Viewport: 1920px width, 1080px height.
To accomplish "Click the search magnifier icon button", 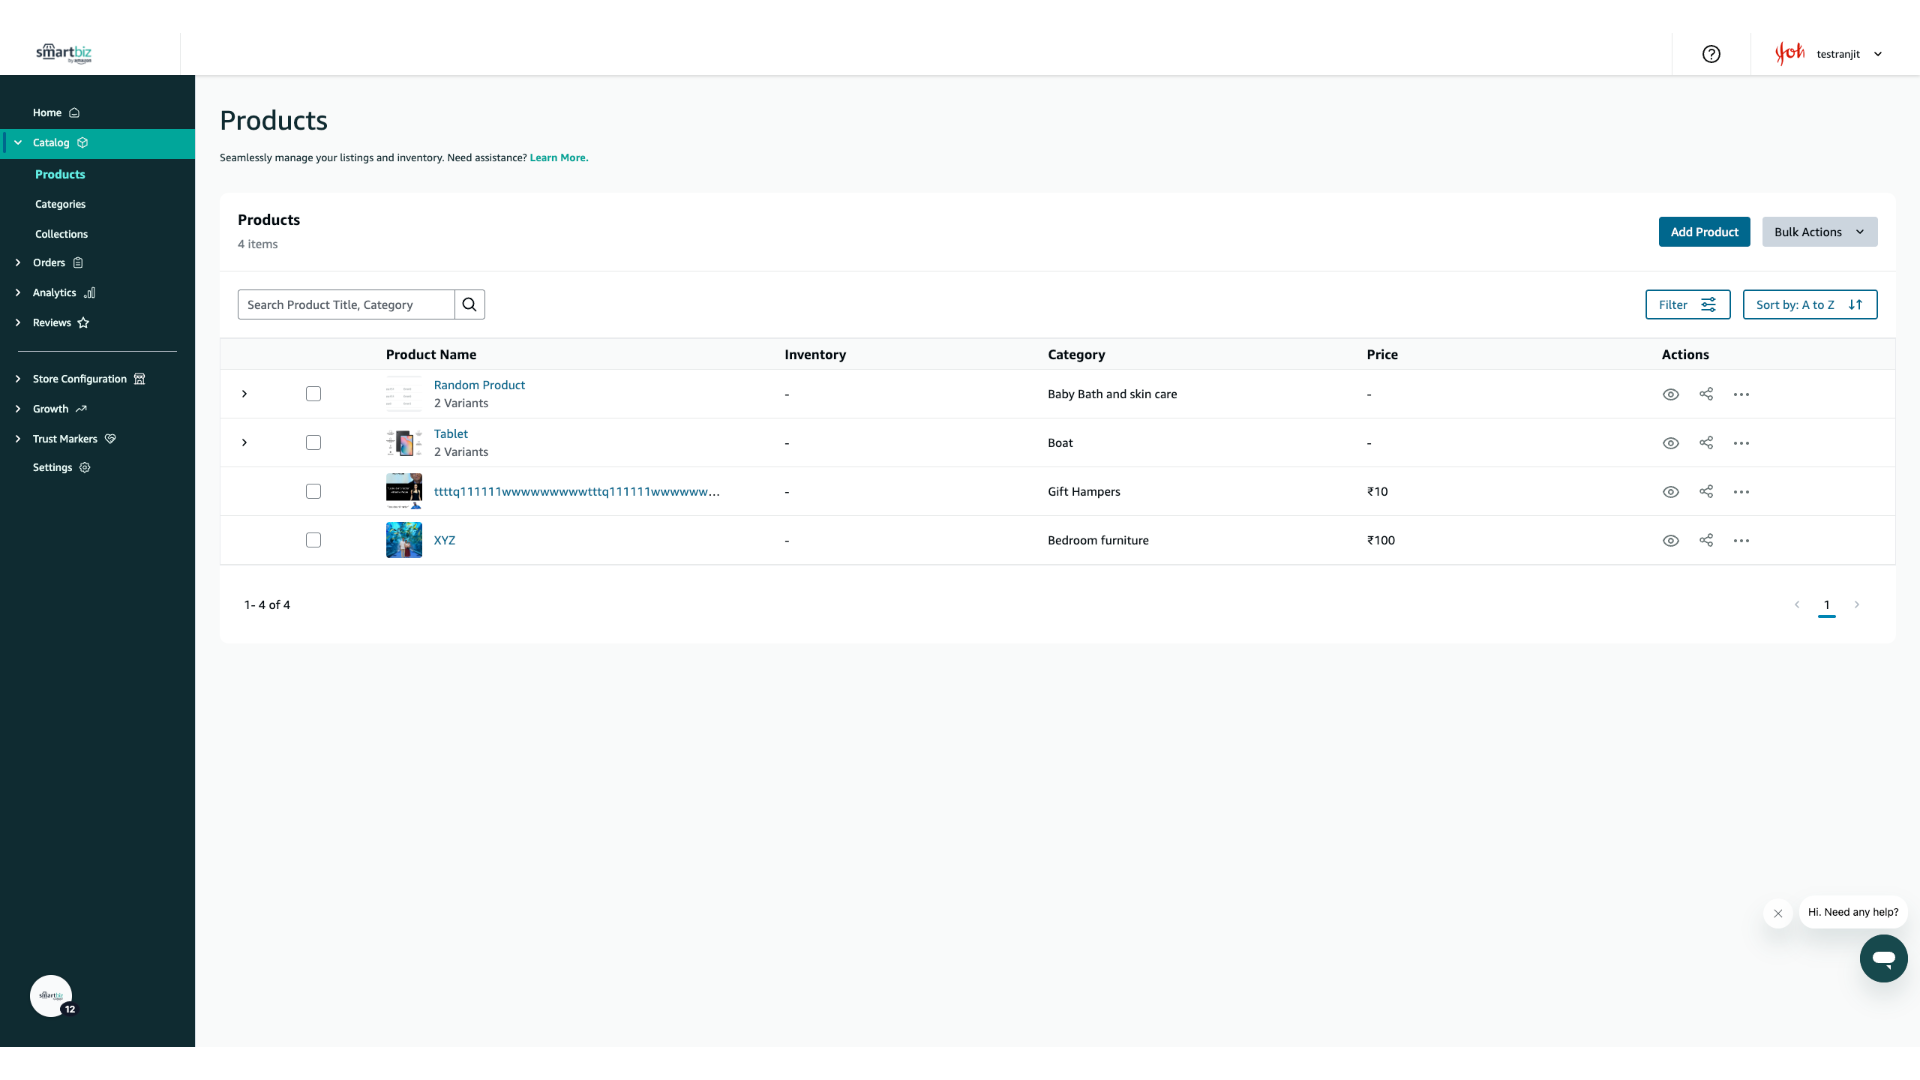I will pos(469,305).
